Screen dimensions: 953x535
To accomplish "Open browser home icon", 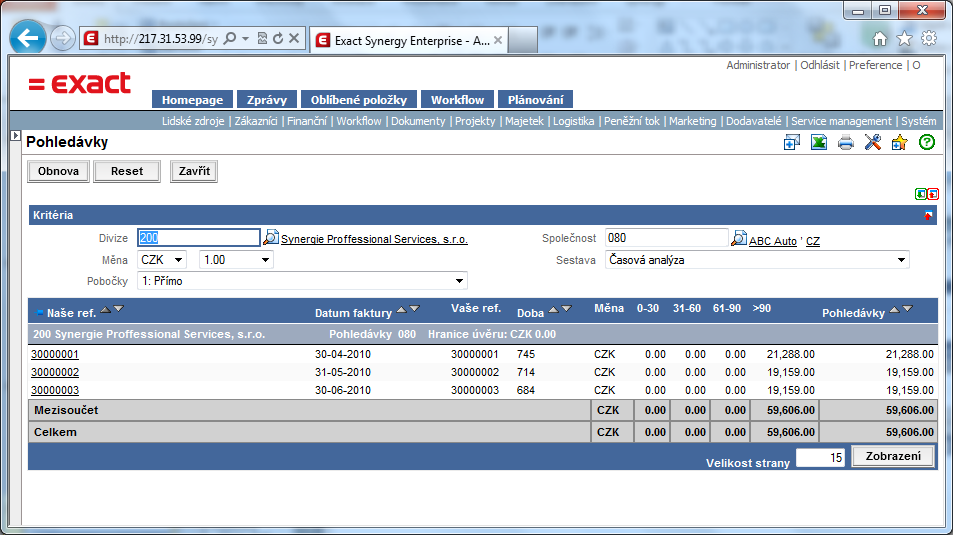I will pyautogui.click(x=879, y=39).
